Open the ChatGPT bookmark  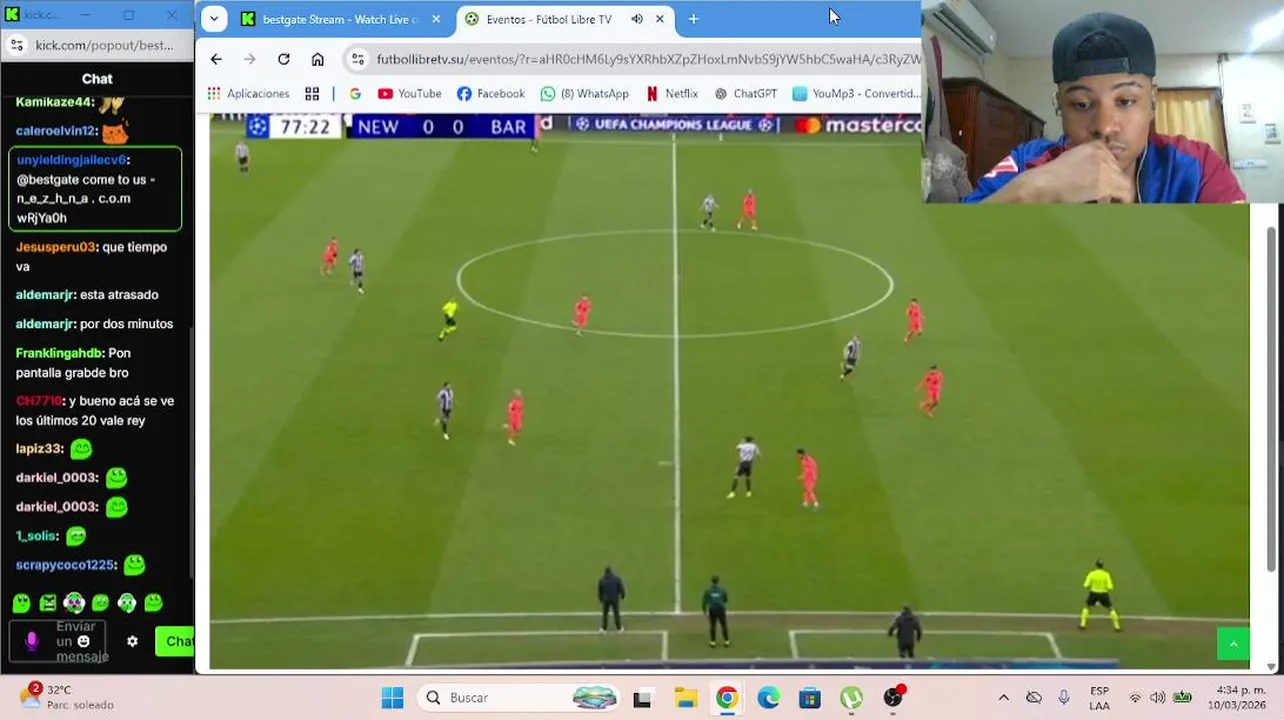745,93
